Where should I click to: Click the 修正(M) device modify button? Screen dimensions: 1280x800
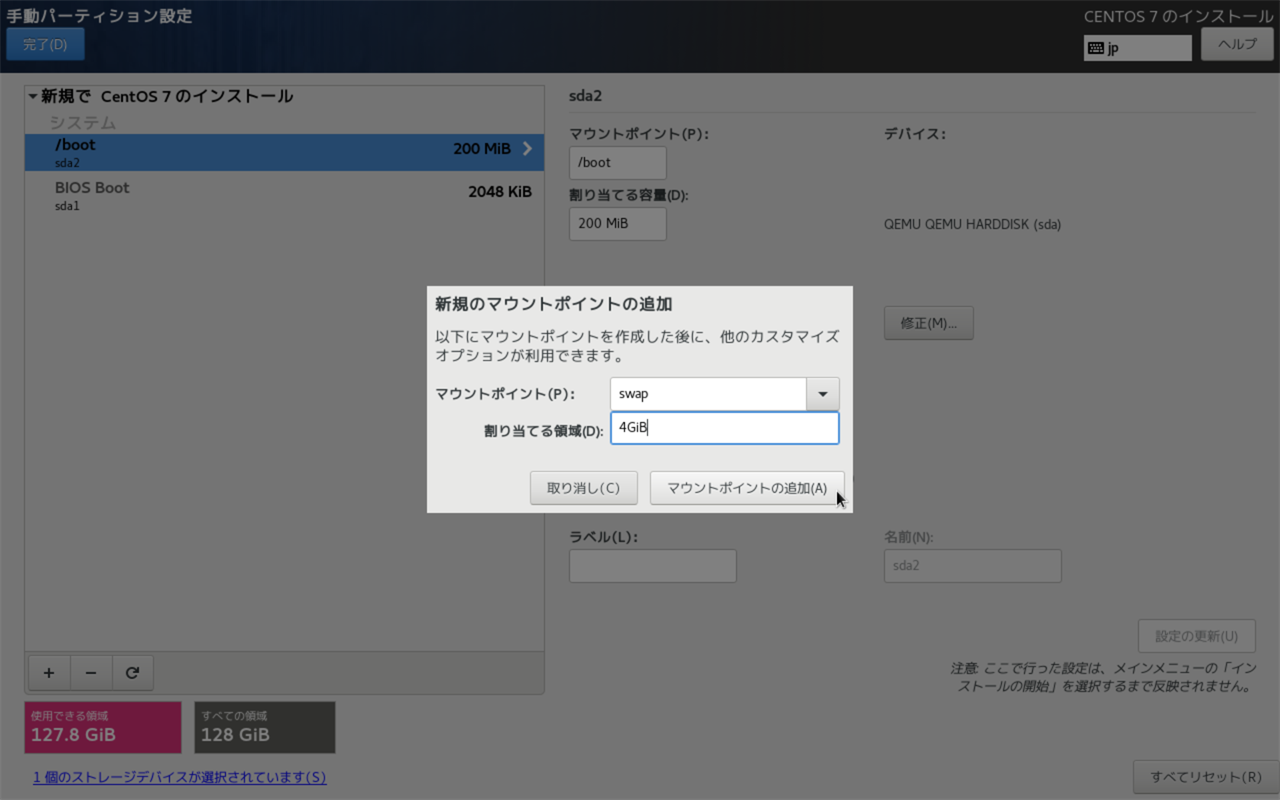pos(928,322)
